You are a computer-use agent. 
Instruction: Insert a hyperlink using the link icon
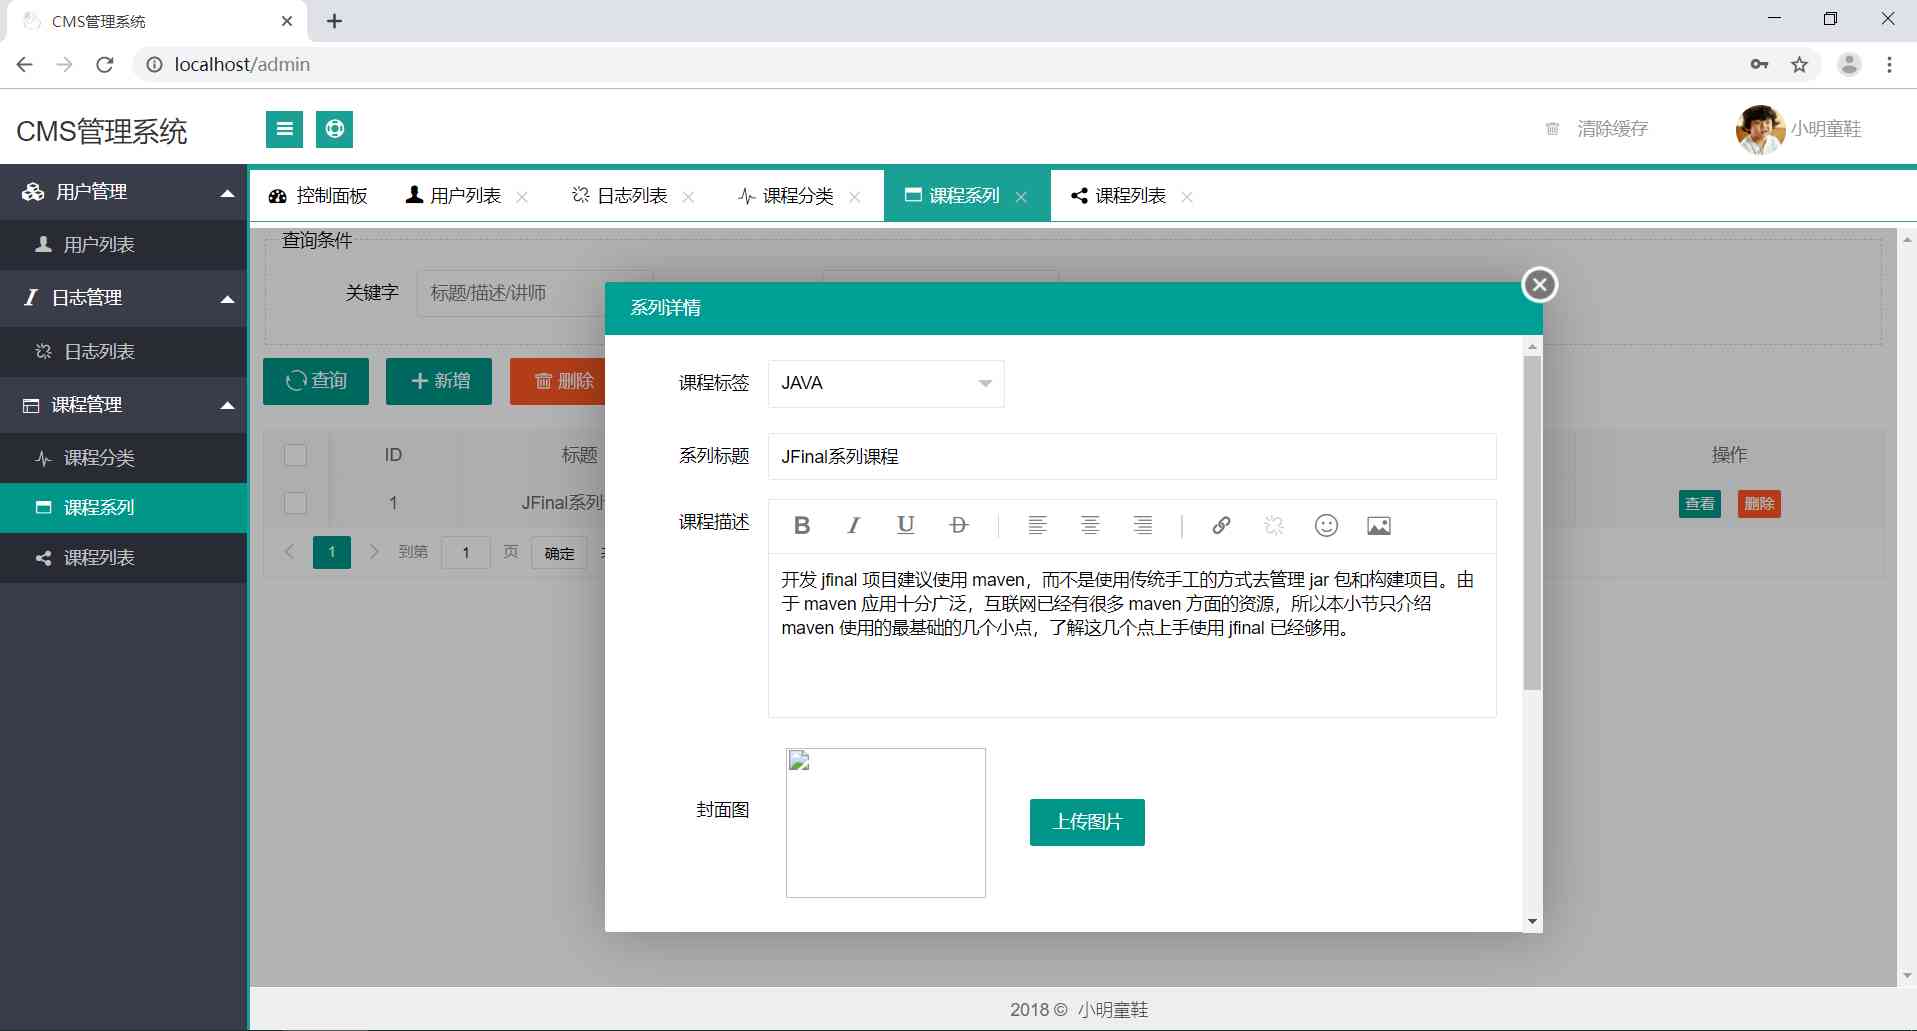coord(1221,525)
